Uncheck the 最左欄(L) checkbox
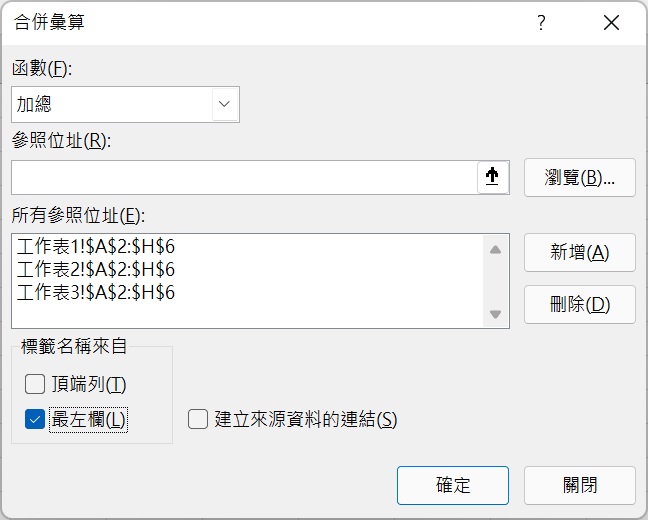The height and width of the screenshot is (520, 648). click(35, 420)
